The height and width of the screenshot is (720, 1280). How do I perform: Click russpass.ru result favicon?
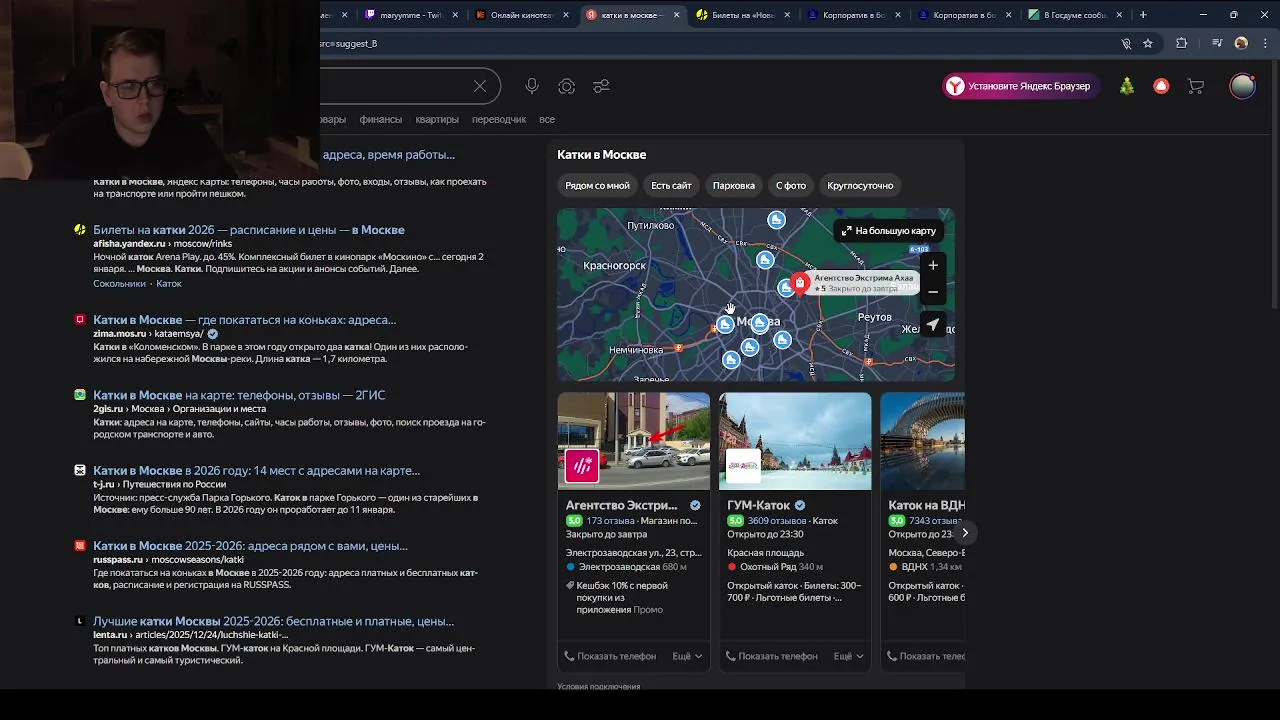(80, 546)
